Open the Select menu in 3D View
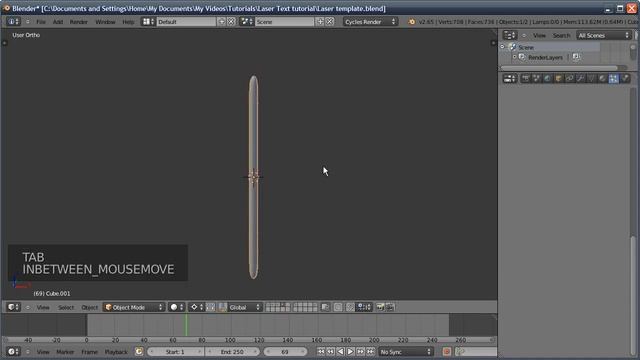This screenshot has height=360, width=640. click(x=66, y=307)
